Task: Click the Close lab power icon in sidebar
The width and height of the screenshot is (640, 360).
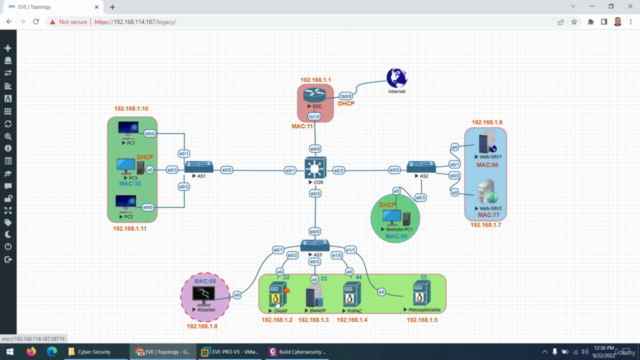Action: (8, 247)
